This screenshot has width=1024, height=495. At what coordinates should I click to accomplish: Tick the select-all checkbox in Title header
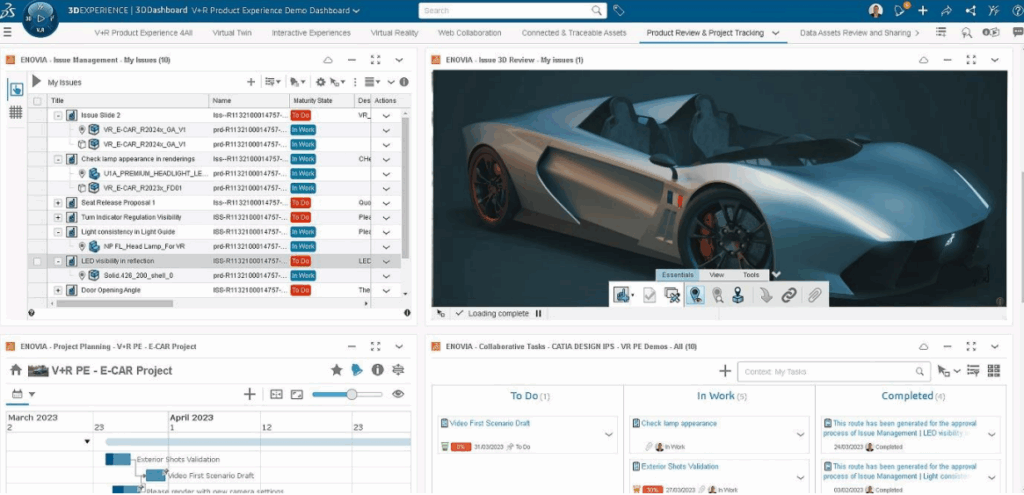(37, 101)
